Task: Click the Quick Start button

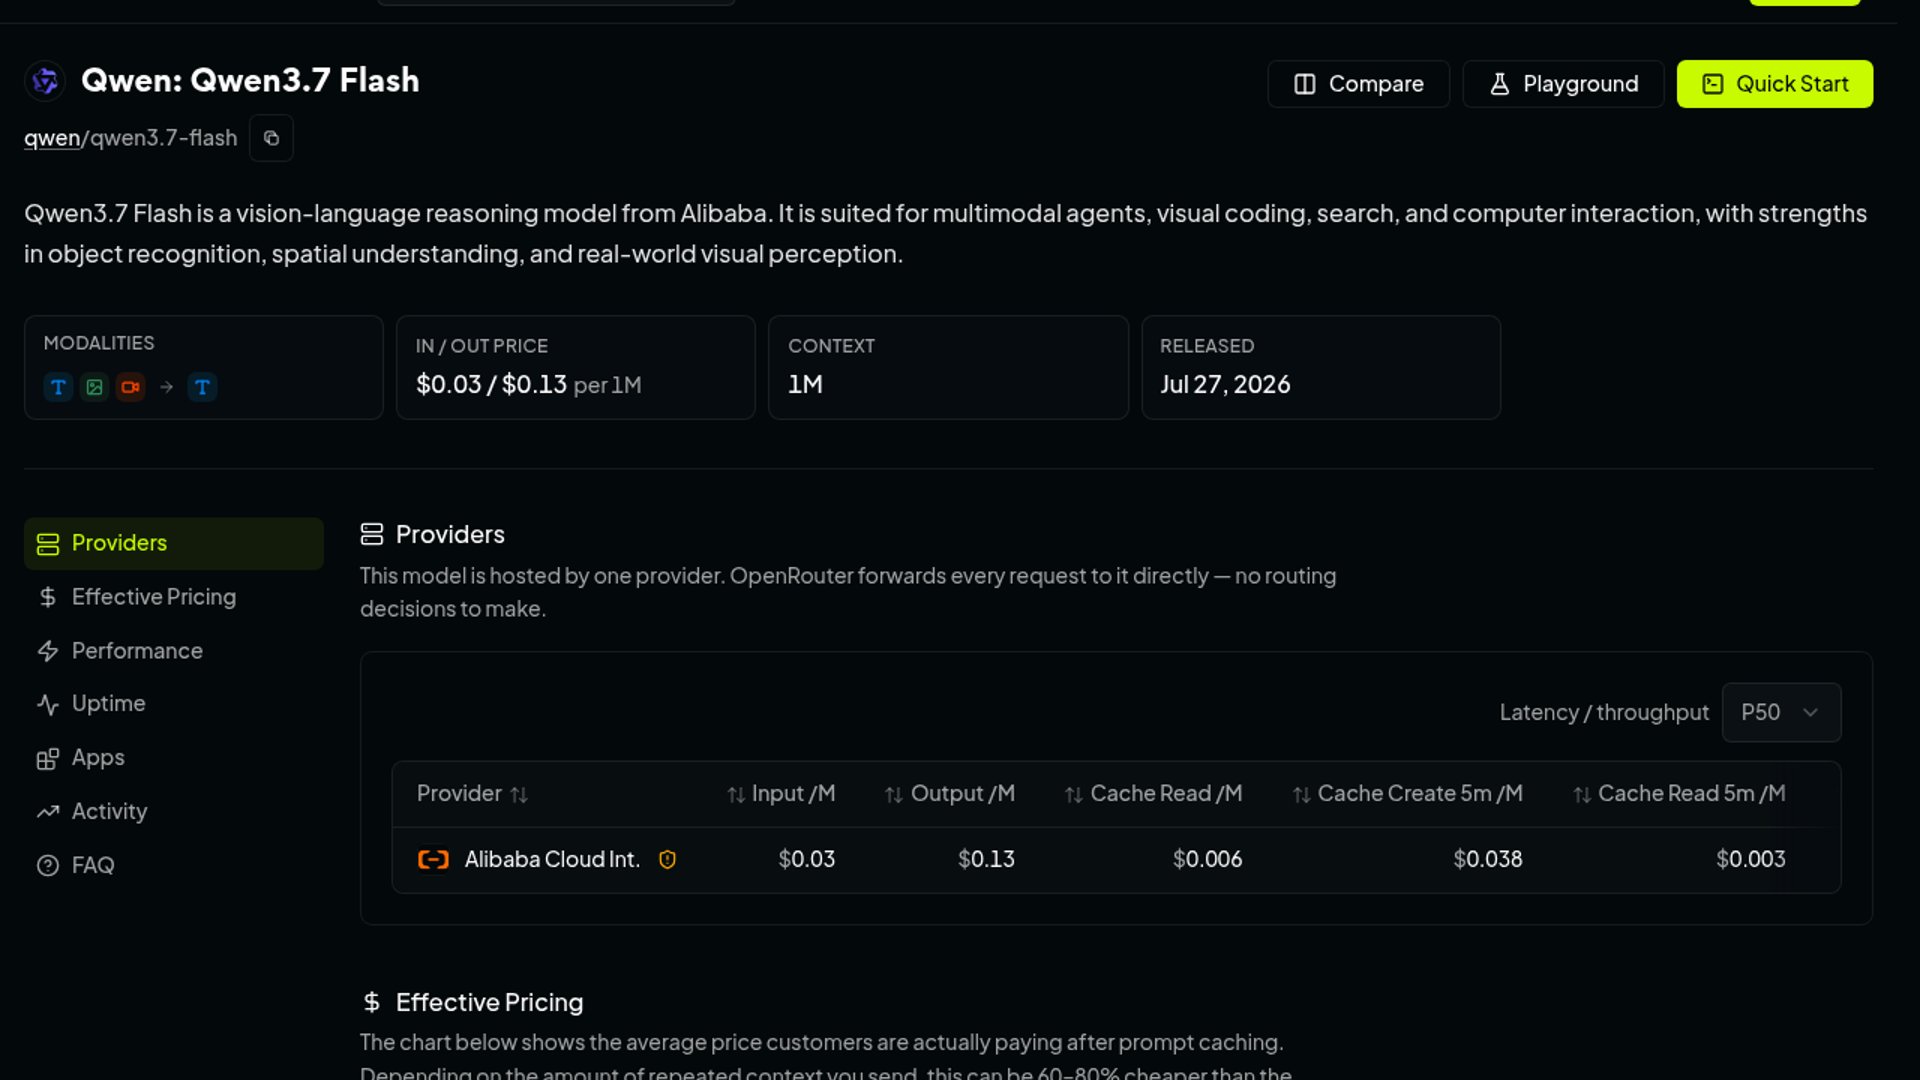Action: pos(1775,84)
